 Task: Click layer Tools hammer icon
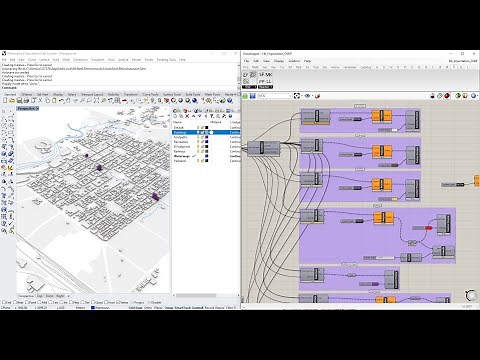point(223,116)
